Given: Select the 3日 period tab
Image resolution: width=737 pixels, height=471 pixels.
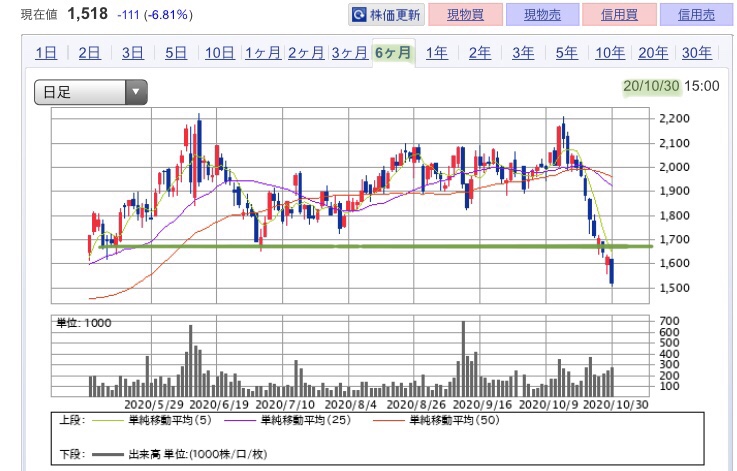Looking at the screenshot, I should [133, 53].
